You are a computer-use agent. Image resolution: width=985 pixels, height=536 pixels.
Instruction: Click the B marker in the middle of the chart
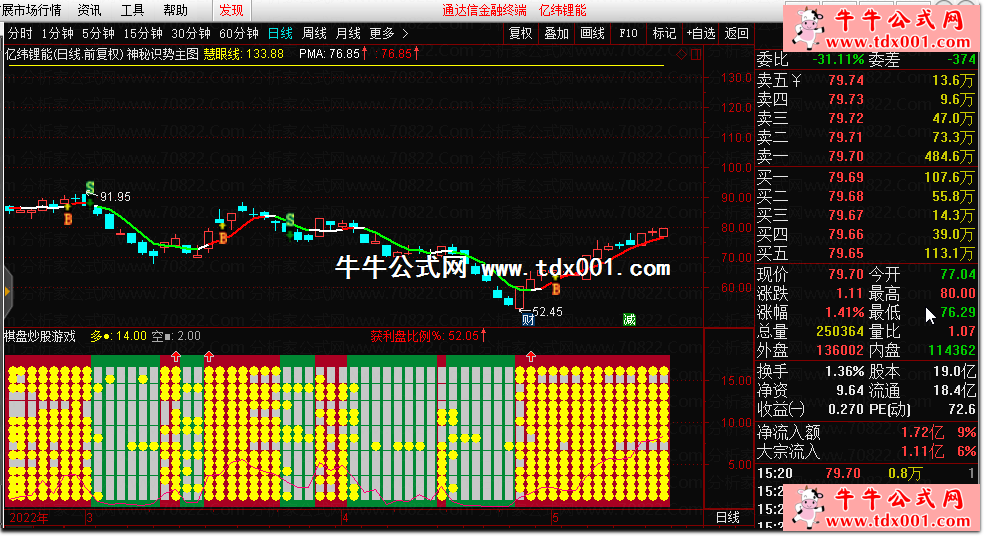[x=223, y=239]
